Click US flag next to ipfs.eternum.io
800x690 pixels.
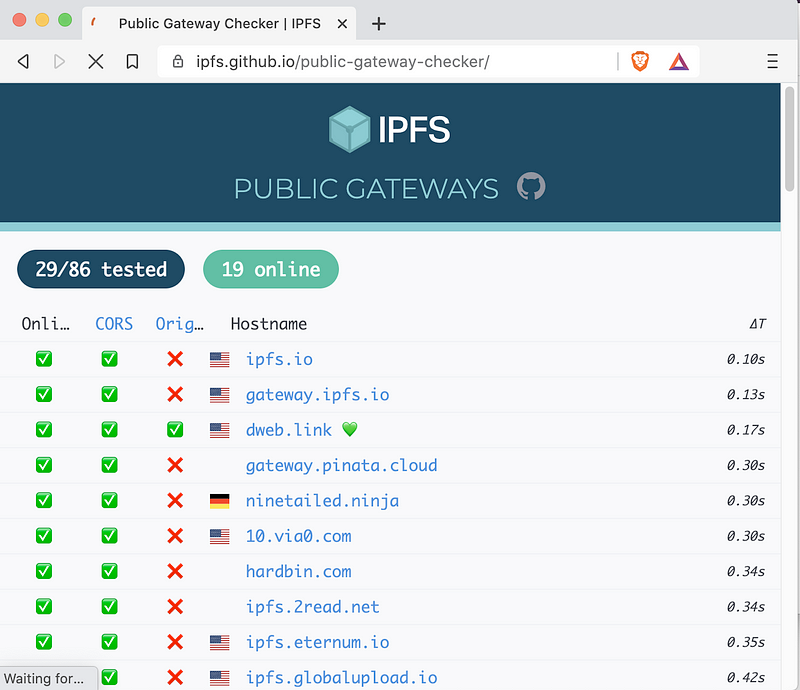219,643
